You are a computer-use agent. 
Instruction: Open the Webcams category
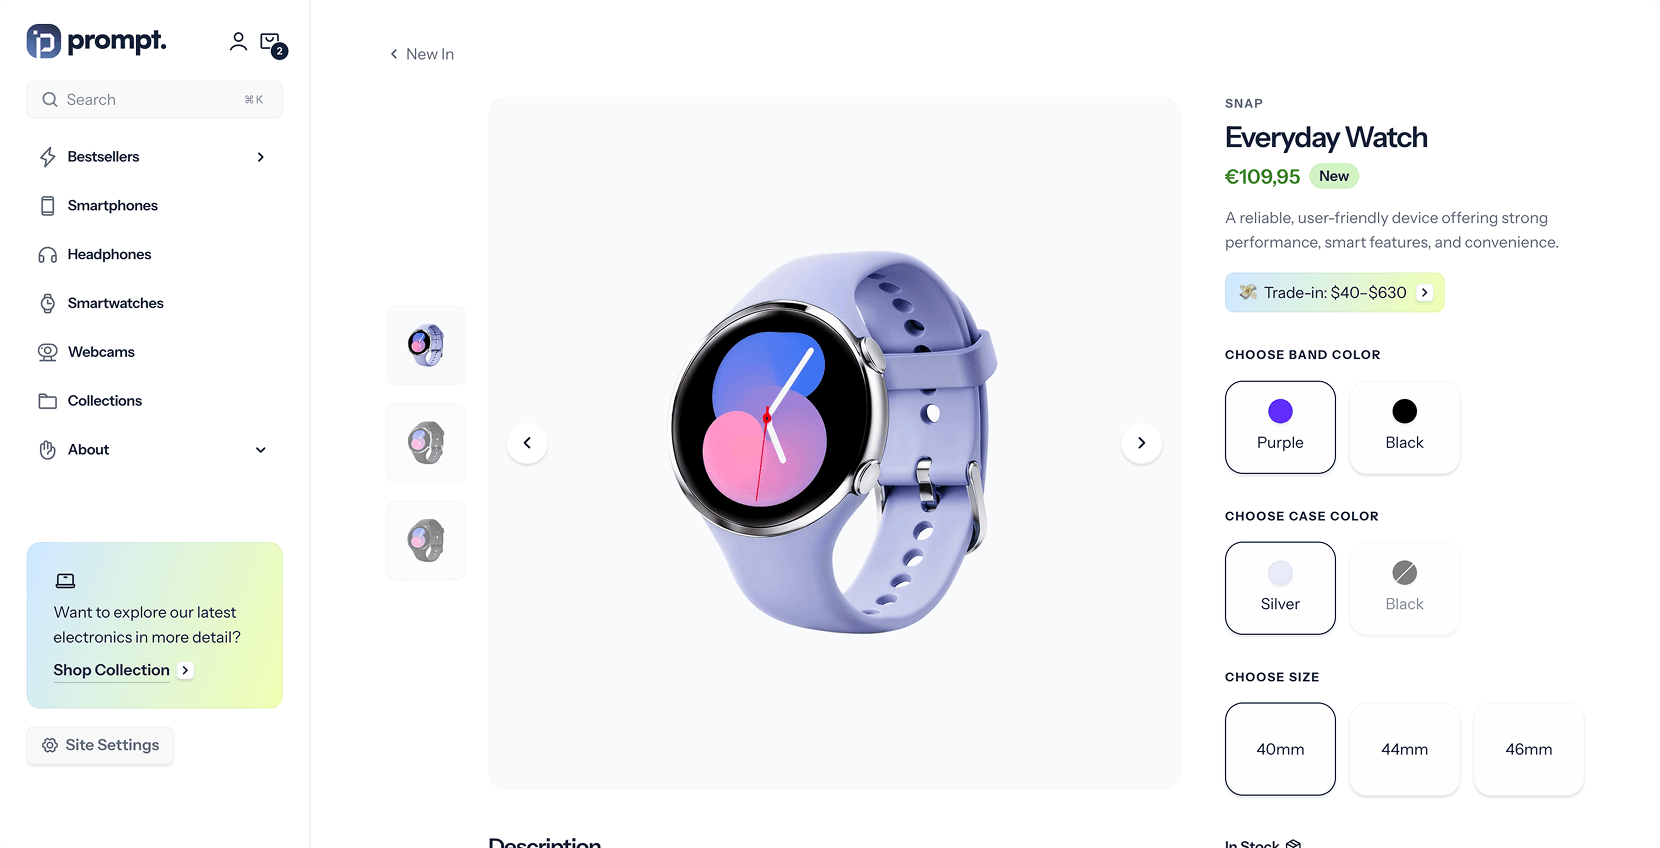(101, 352)
